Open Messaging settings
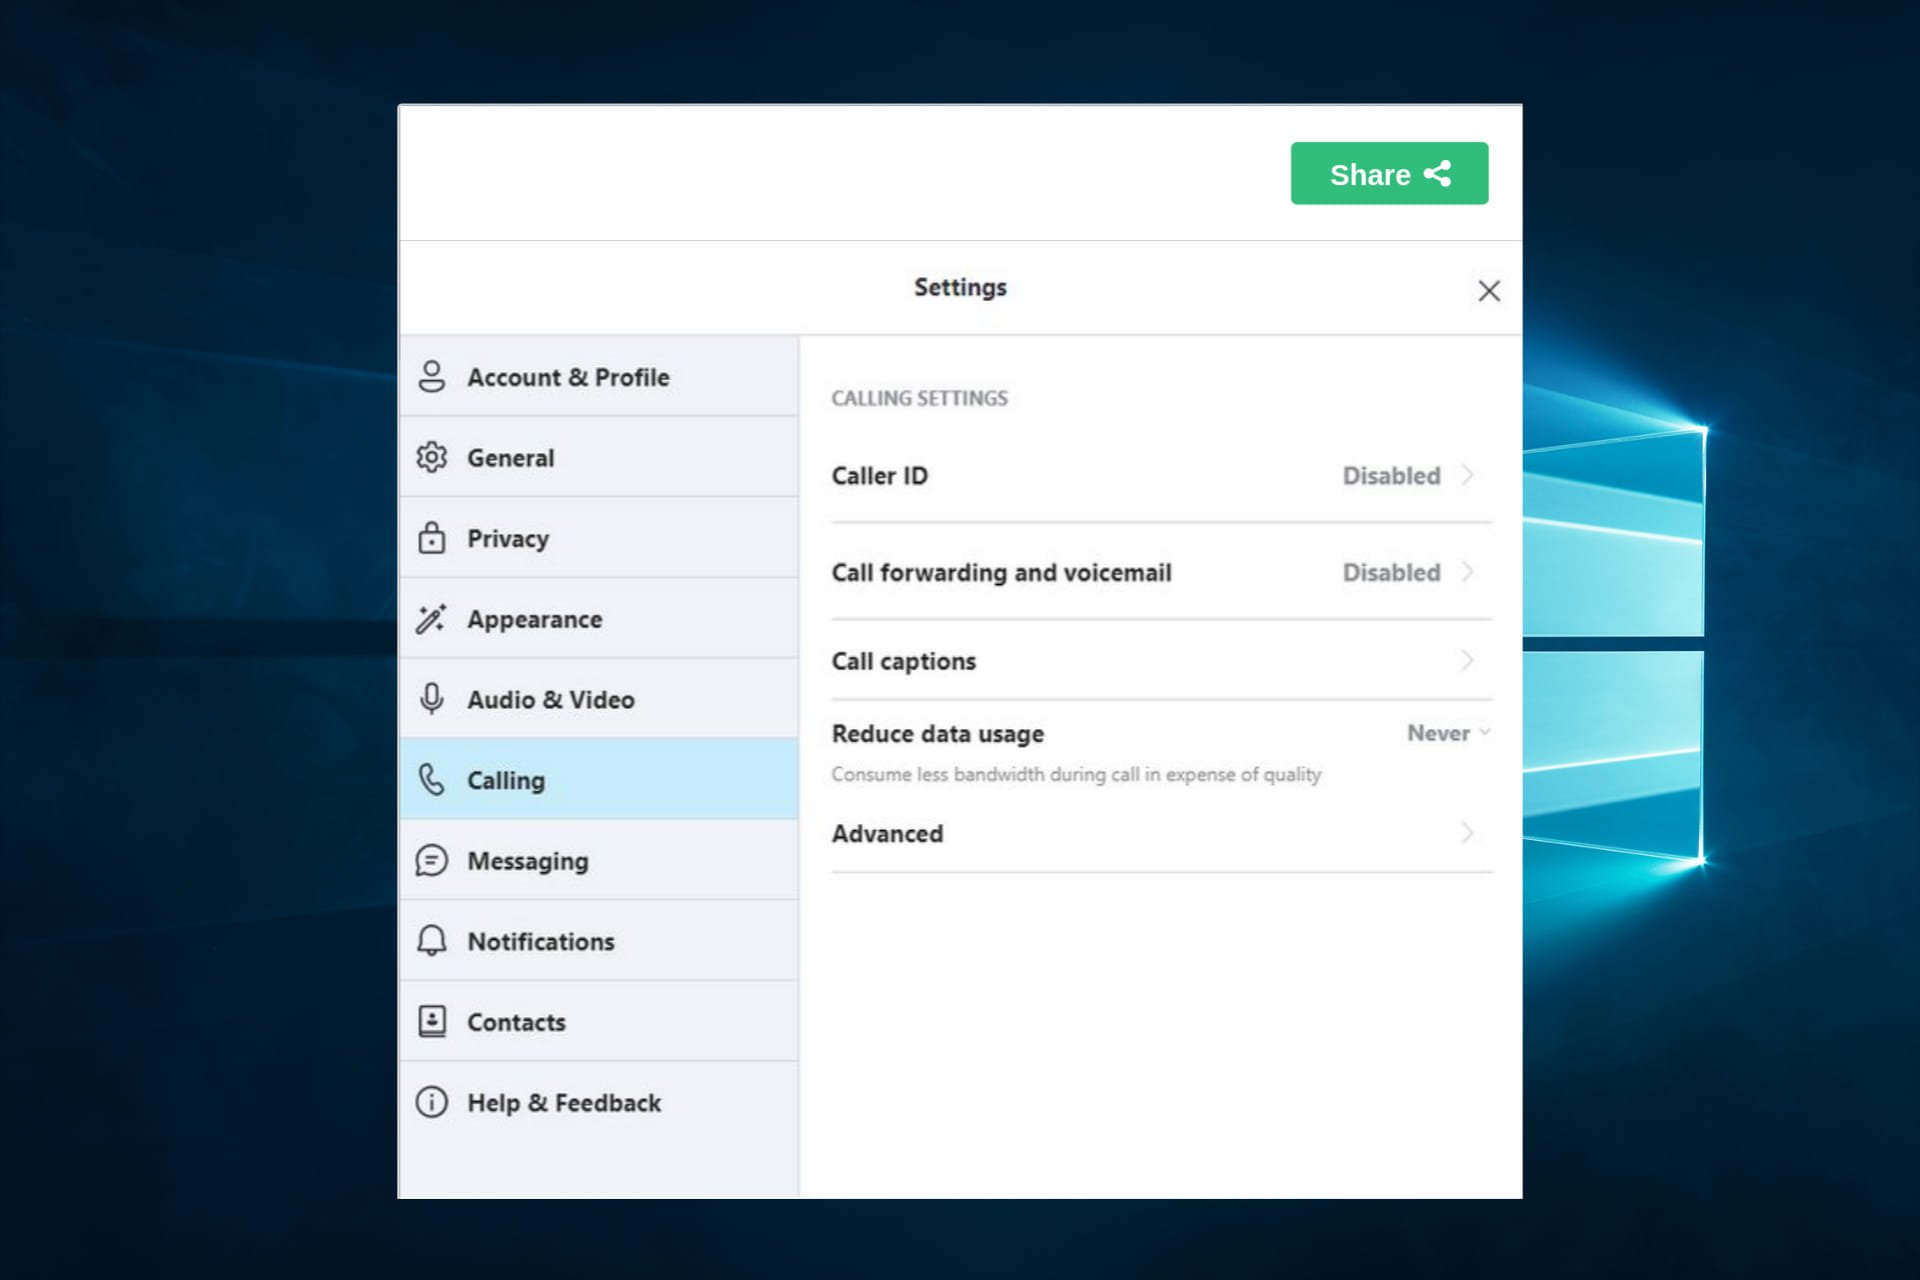This screenshot has height=1280, width=1920. click(599, 860)
